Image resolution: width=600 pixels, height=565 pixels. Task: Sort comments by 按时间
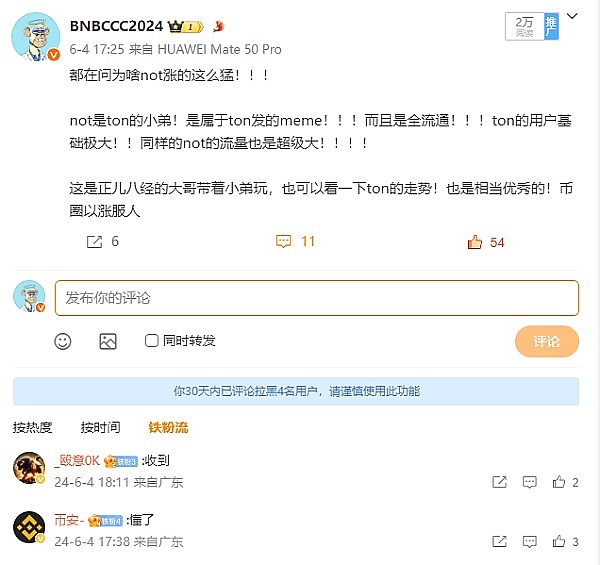101,427
